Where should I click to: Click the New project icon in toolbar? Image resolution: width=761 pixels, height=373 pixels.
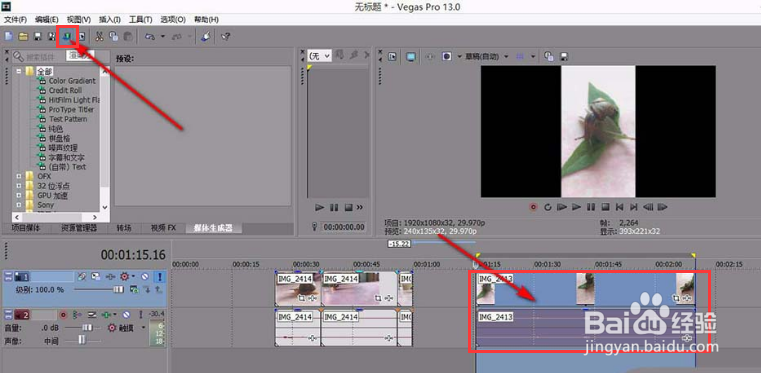8,36
